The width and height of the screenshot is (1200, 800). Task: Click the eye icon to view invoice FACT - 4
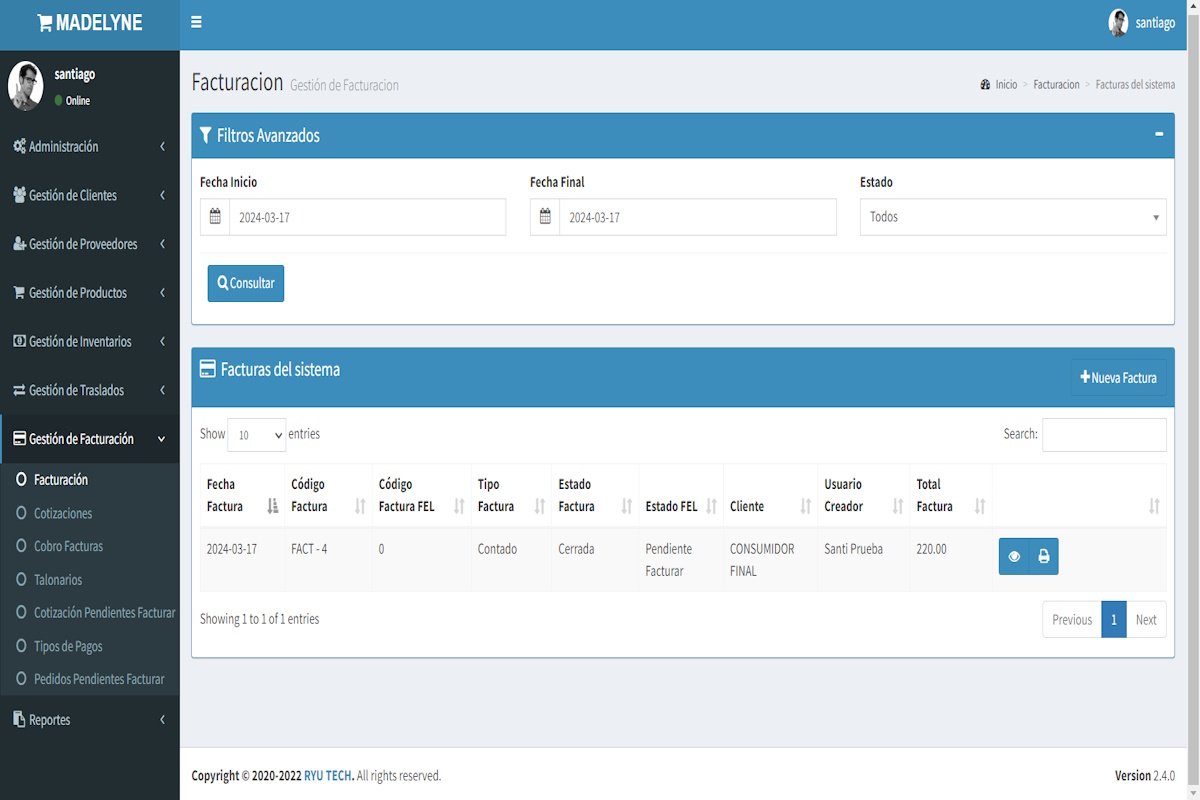[1014, 557]
